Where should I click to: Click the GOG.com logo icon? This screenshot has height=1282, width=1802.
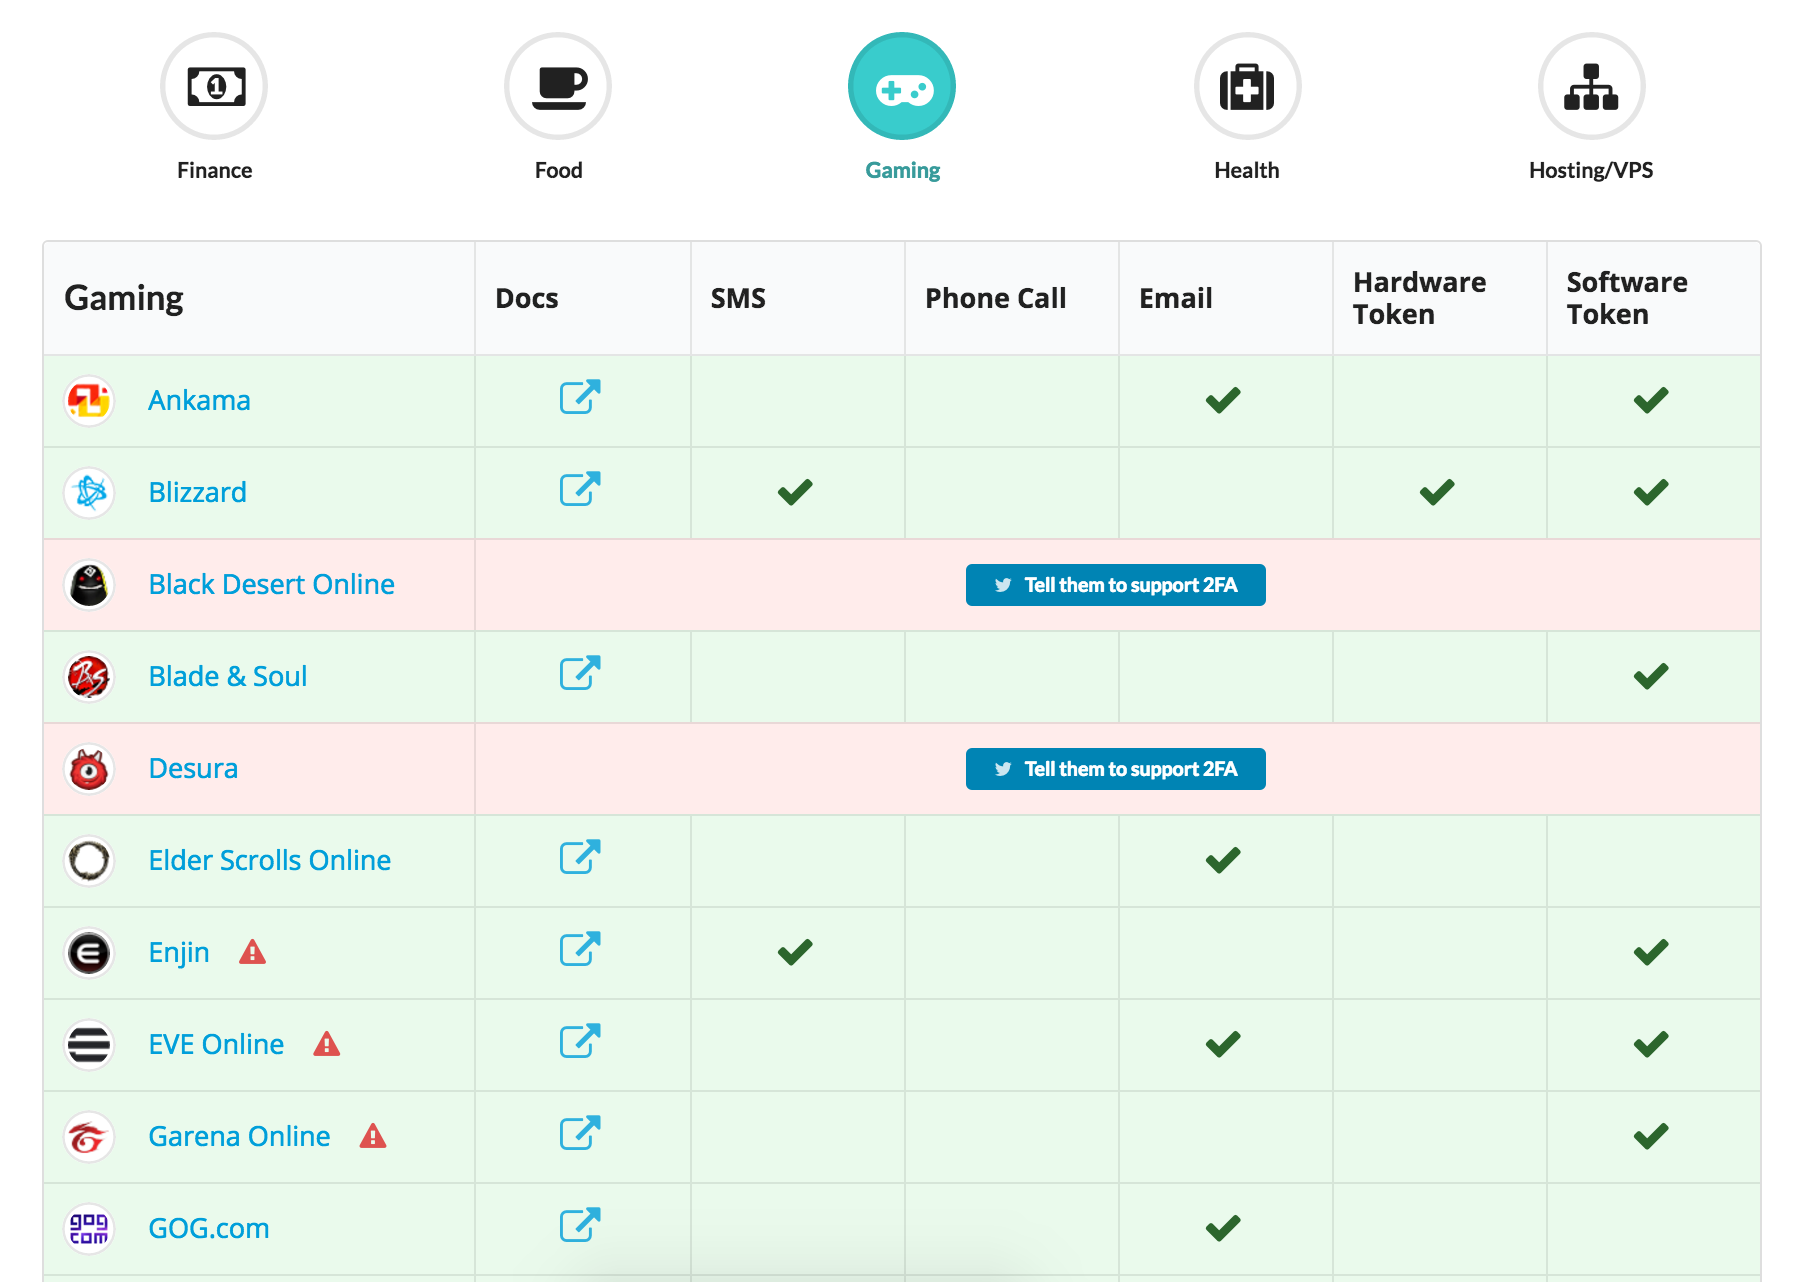pyautogui.click(x=89, y=1229)
